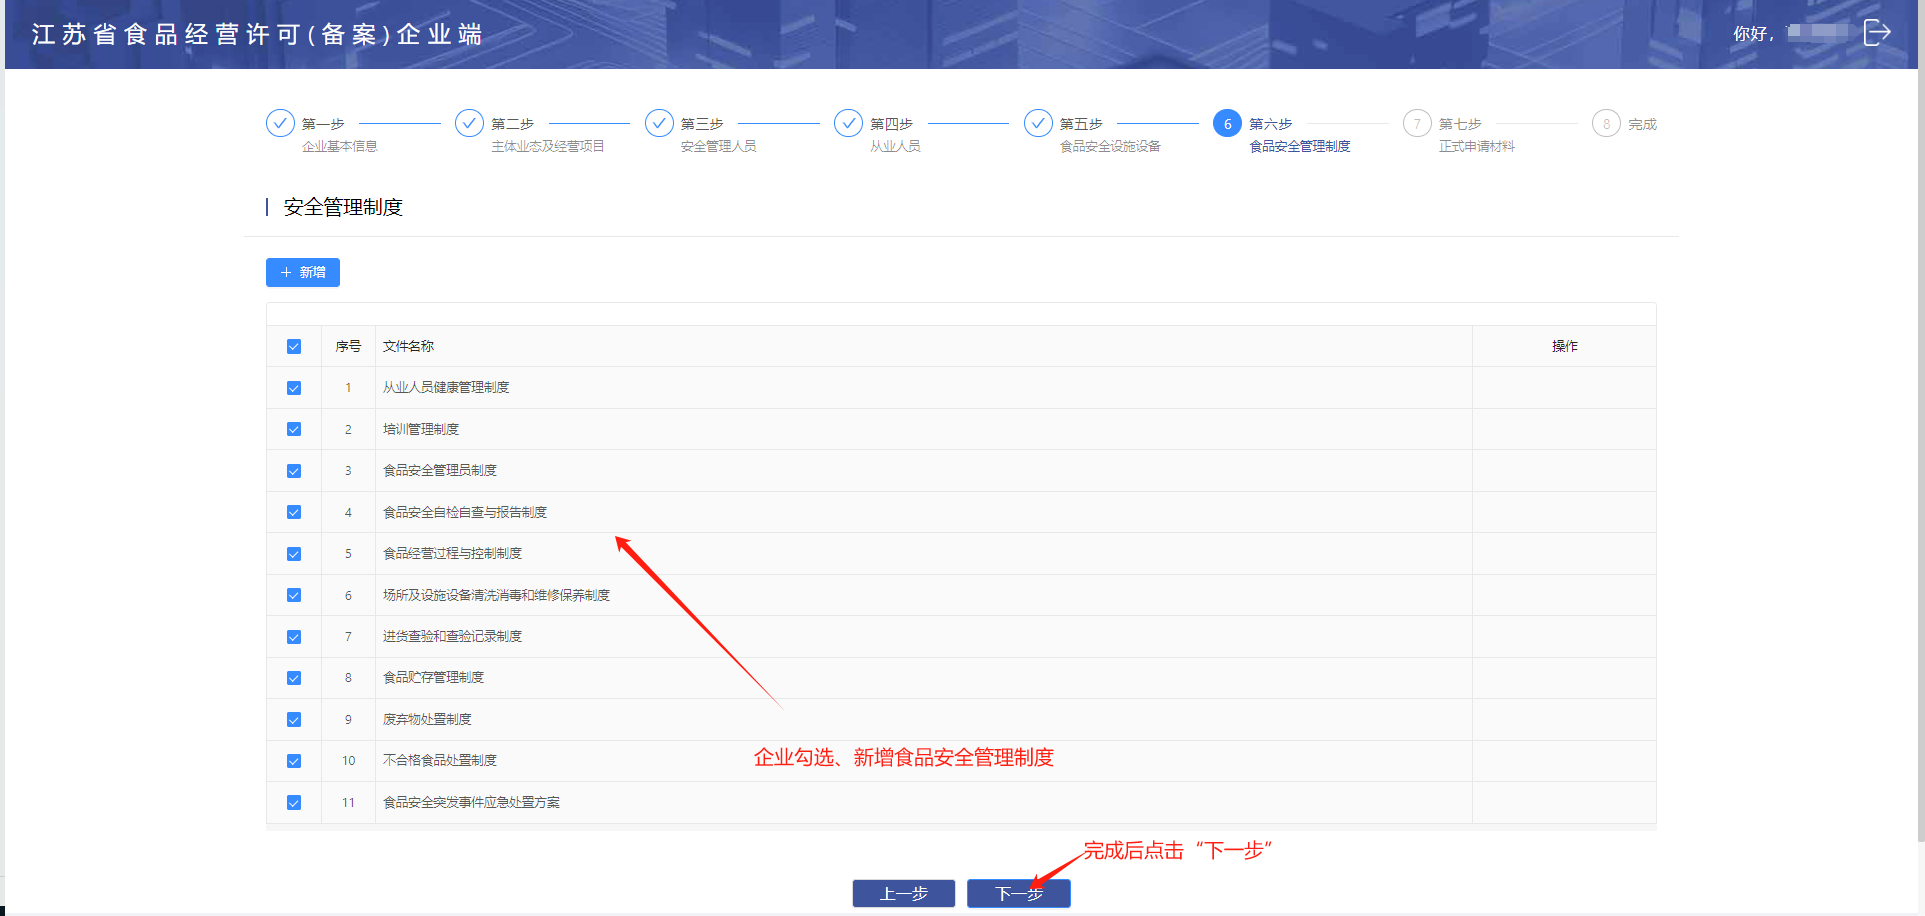This screenshot has width=1925, height=916.
Task: Click the step 8 完成 circle
Action: pos(1606,123)
